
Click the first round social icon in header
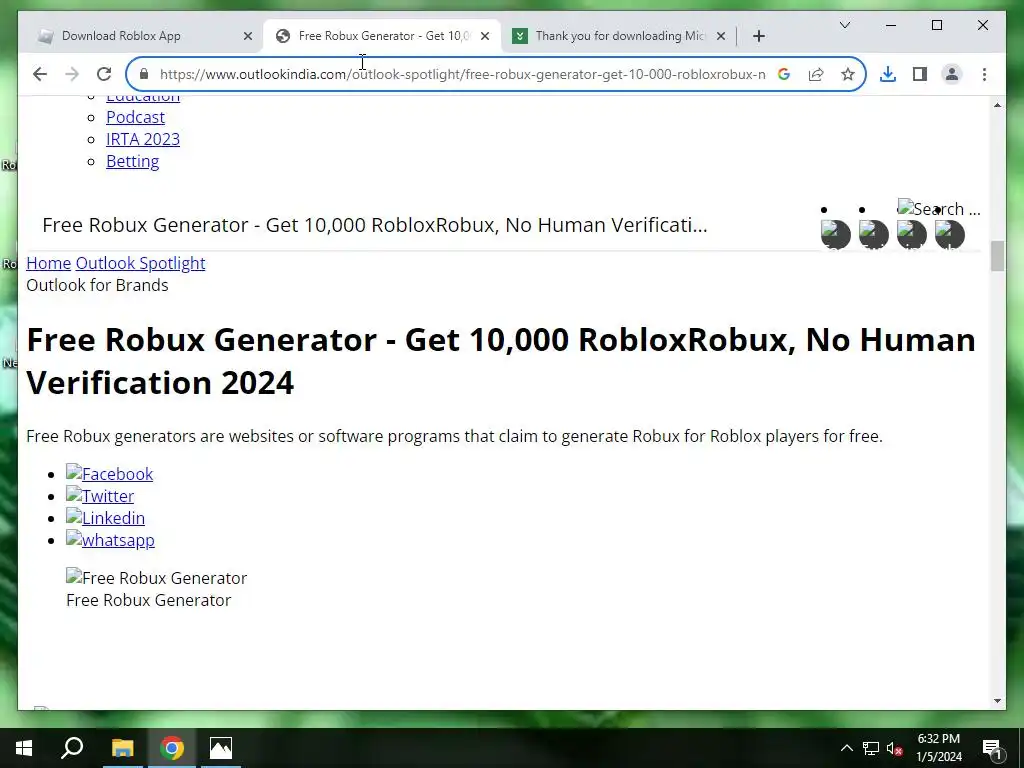click(836, 235)
